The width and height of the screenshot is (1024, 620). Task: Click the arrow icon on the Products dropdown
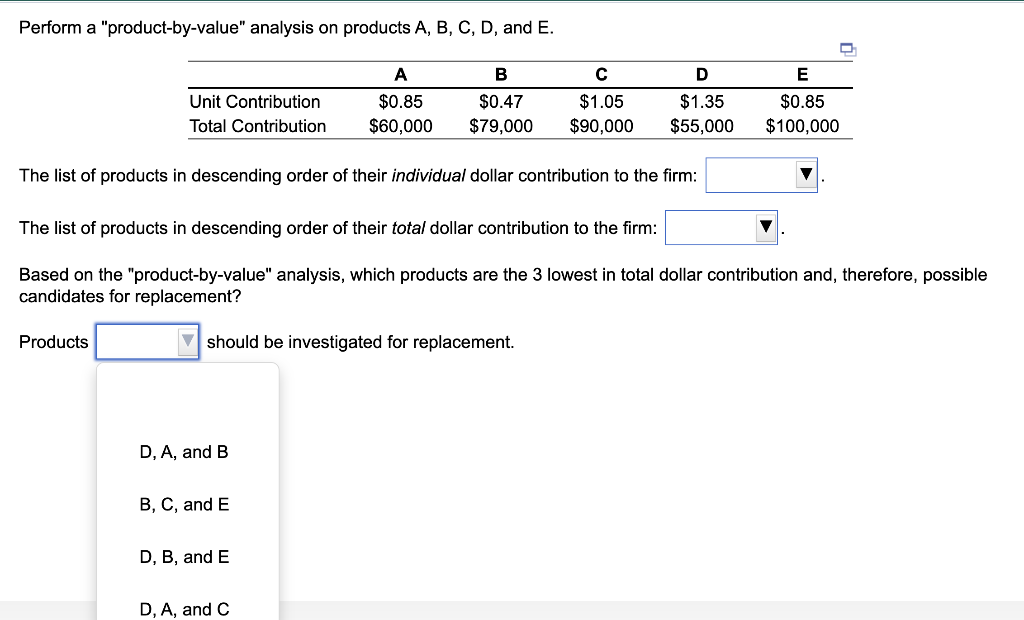point(186,341)
